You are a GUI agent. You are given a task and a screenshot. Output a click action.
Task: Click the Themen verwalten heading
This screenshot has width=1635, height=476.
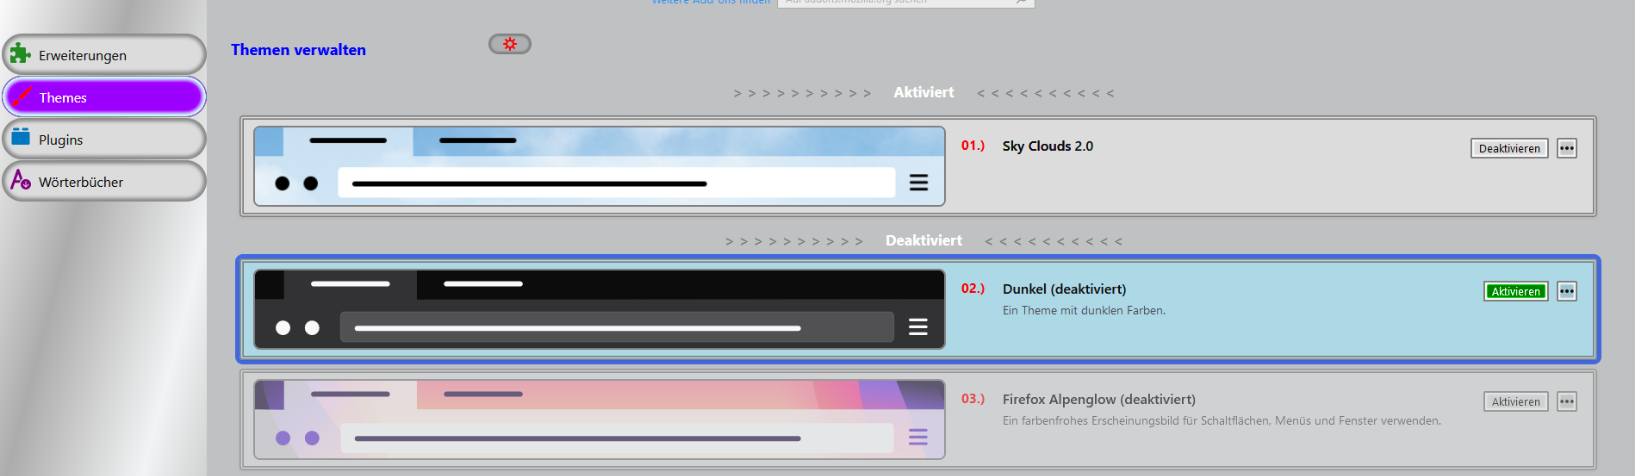(298, 49)
